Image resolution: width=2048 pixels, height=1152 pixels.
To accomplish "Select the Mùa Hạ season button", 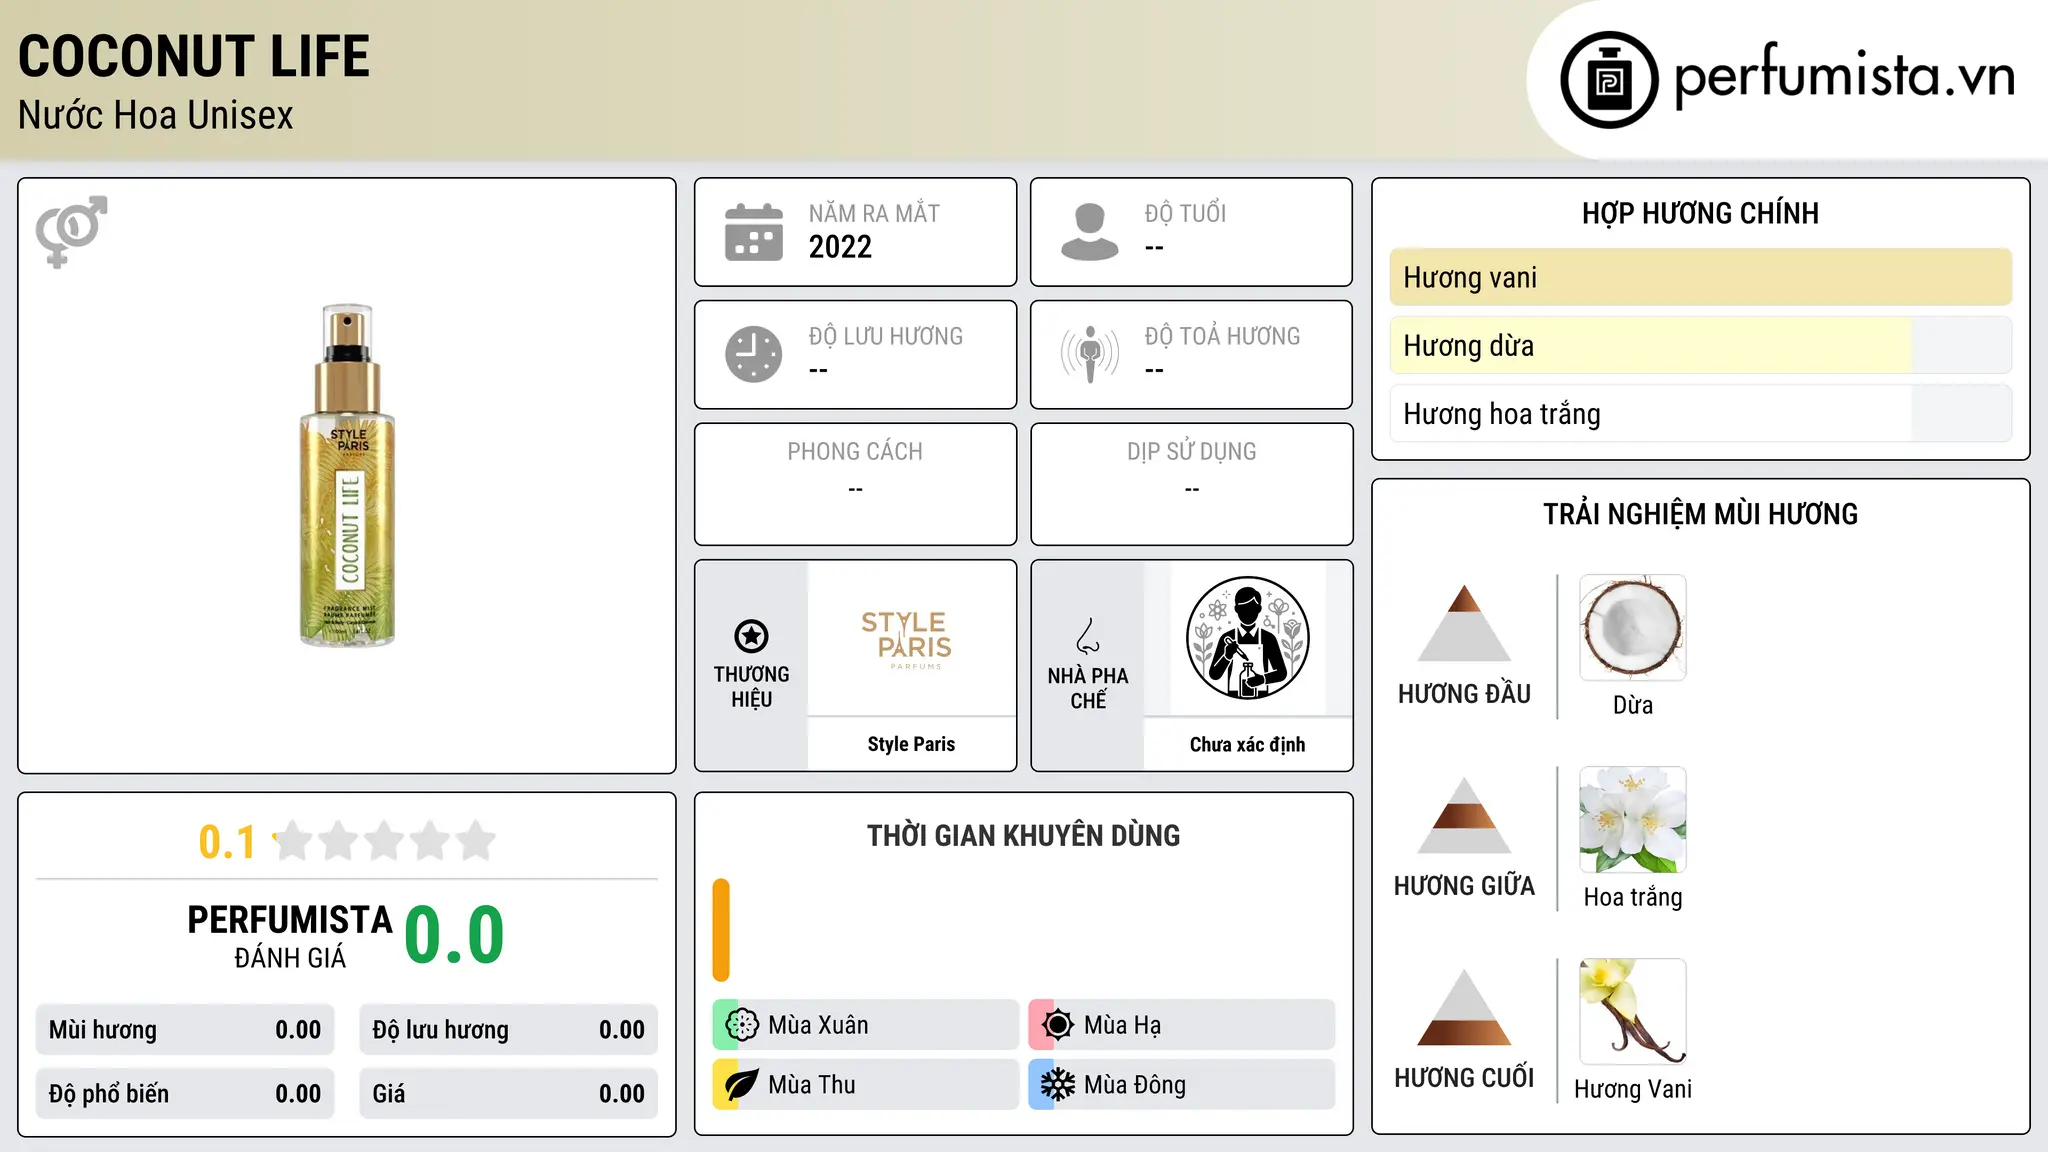I will point(1182,1025).
